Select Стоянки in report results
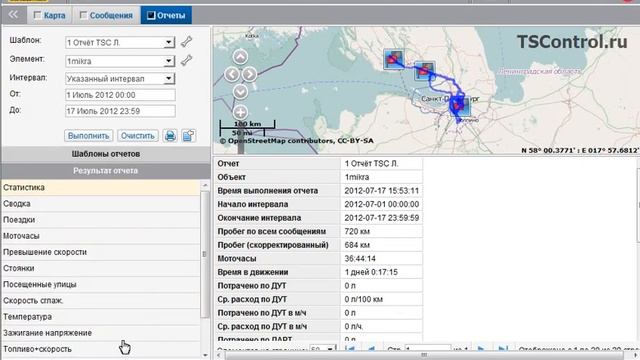Image resolution: width=640 pixels, height=360 pixels. 101,268
